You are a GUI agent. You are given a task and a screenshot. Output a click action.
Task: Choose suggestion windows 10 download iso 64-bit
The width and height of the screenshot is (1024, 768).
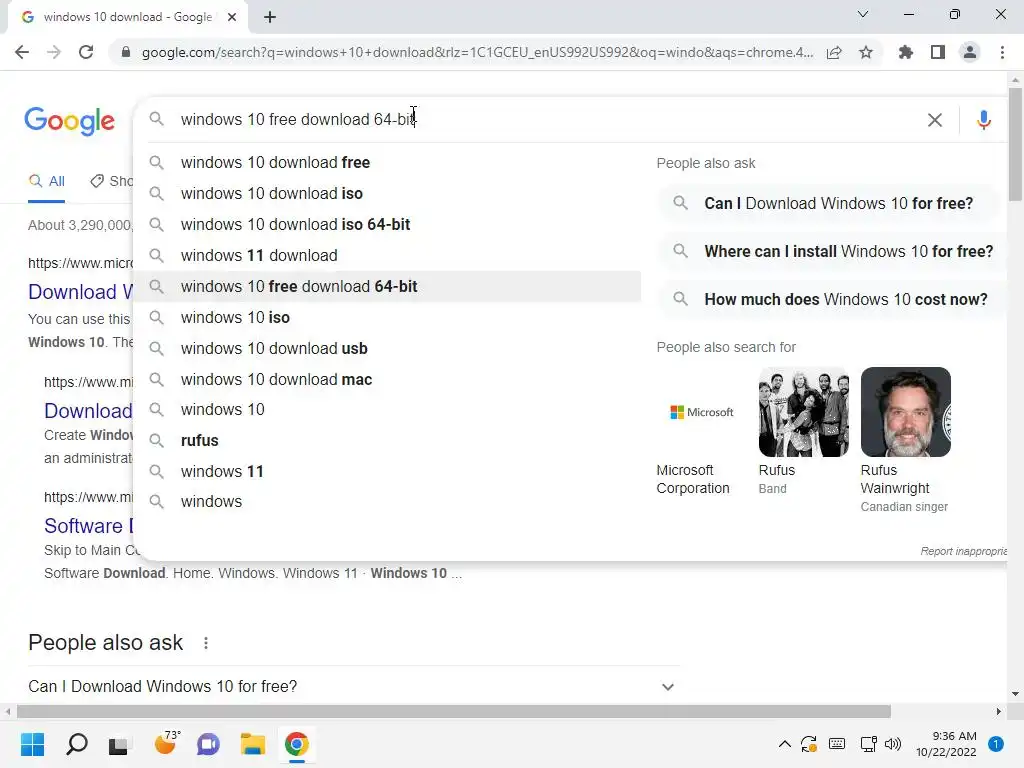click(387, 225)
